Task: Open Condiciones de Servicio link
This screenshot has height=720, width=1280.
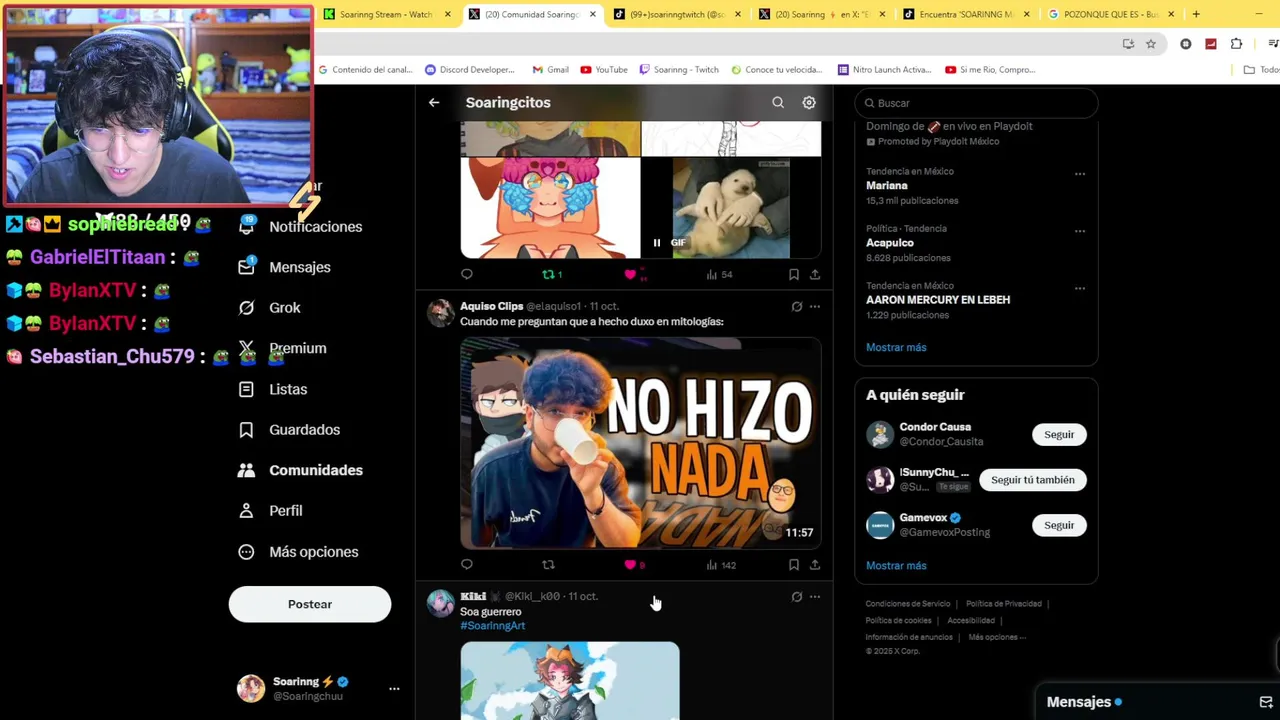Action: coord(908,604)
